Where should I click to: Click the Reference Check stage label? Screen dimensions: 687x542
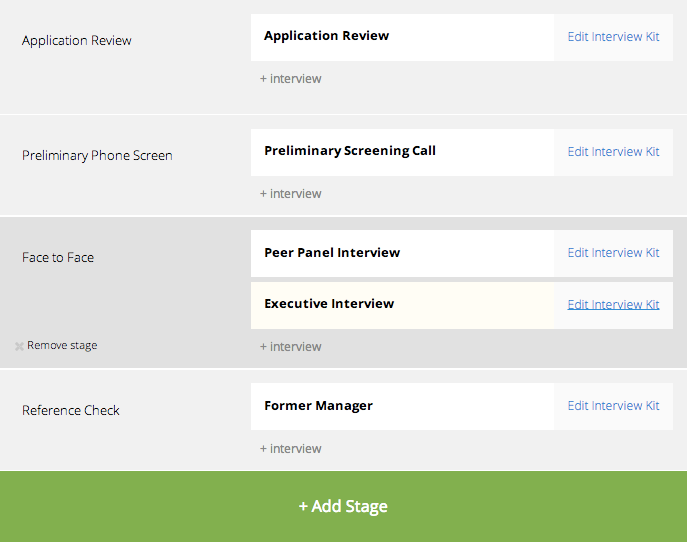pyautogui.click(x=71, y=411)
